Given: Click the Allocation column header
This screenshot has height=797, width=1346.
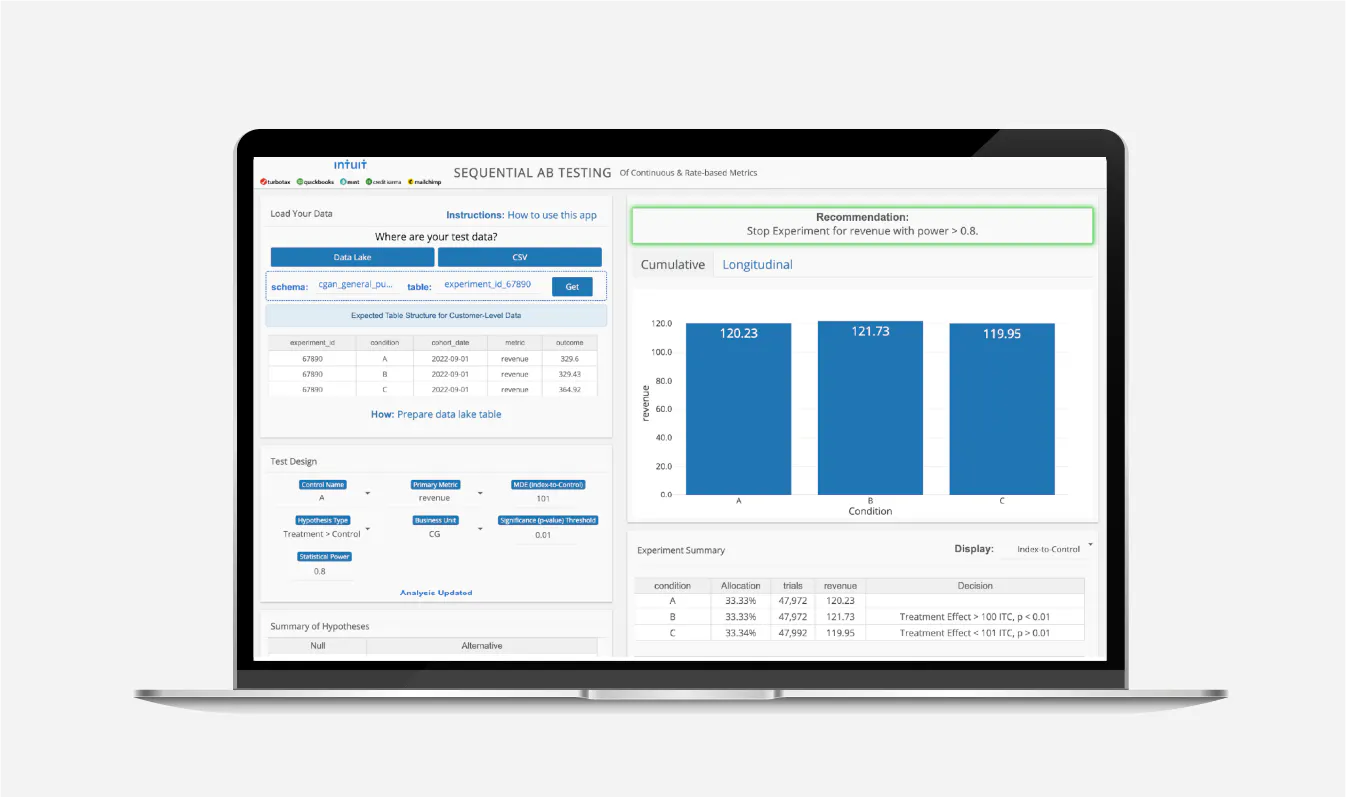Looking at the screenshot, I should 741,586.
